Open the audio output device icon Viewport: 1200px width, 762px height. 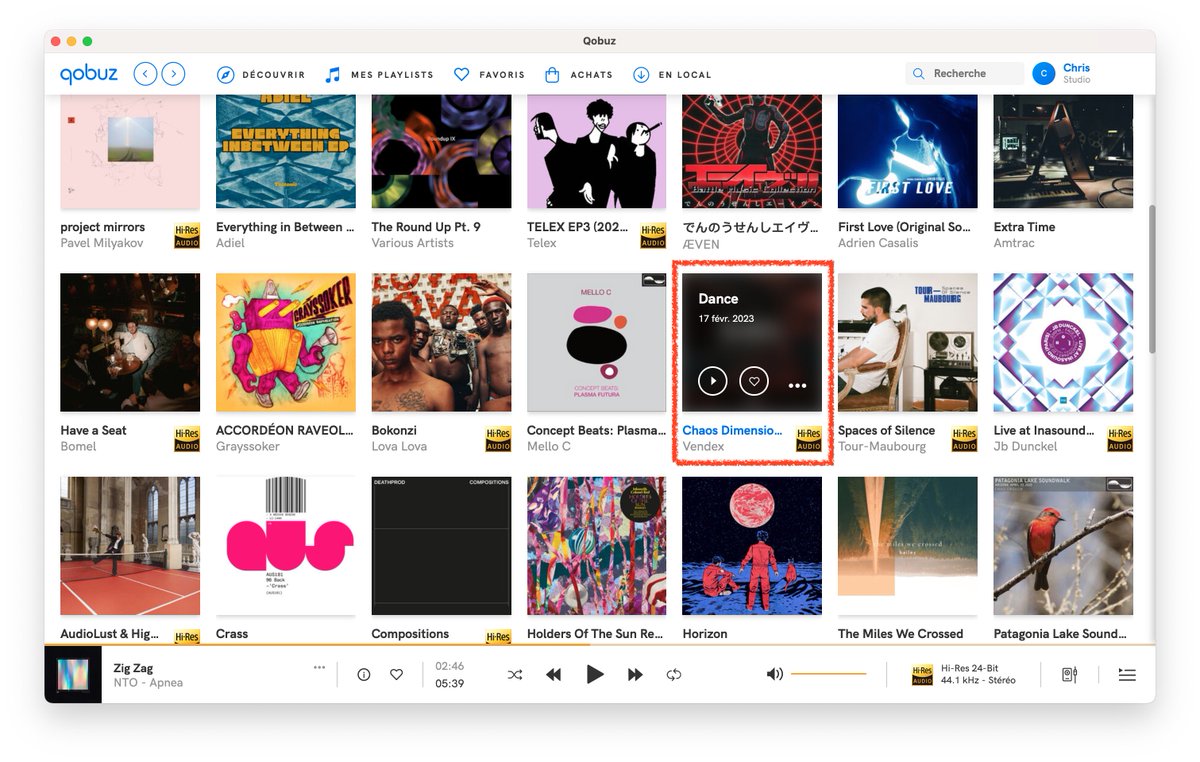coord(1069,675)
